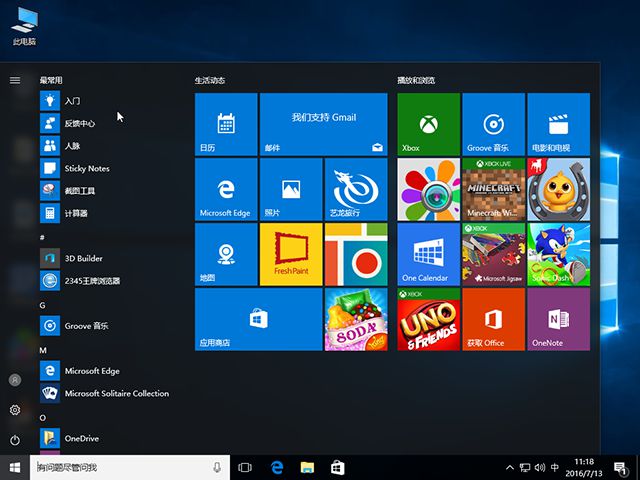Open the Xbox tile

point(428,124)
